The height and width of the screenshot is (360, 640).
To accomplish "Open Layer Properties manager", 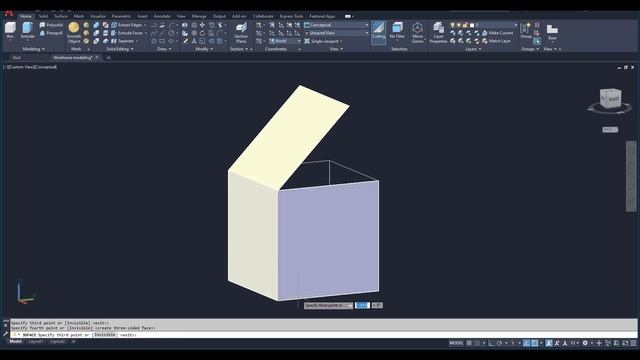I will coord(438,33).
